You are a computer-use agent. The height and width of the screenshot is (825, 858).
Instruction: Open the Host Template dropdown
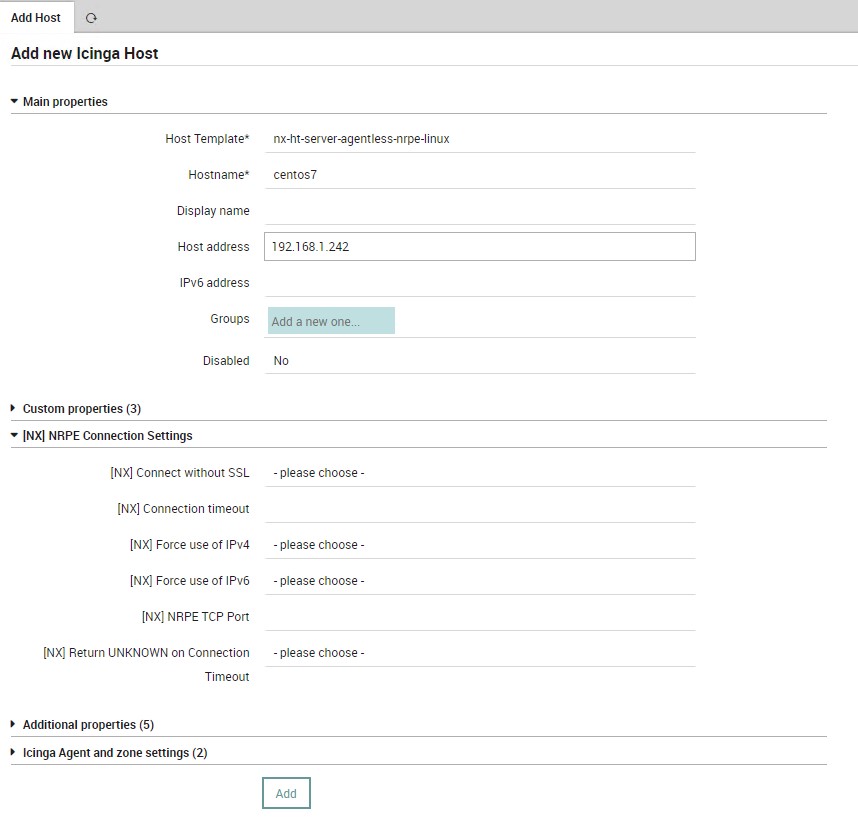(480, 139)
